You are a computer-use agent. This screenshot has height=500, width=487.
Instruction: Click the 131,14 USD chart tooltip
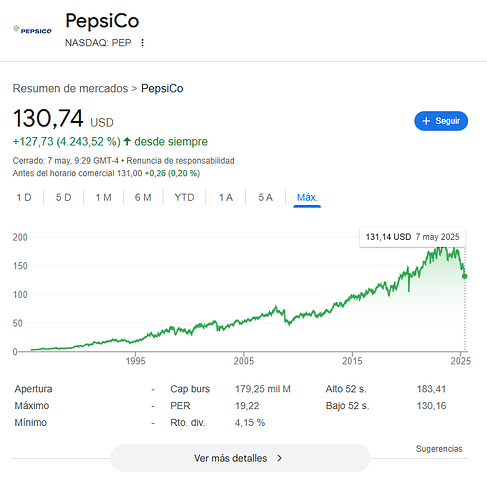[412, 237]
